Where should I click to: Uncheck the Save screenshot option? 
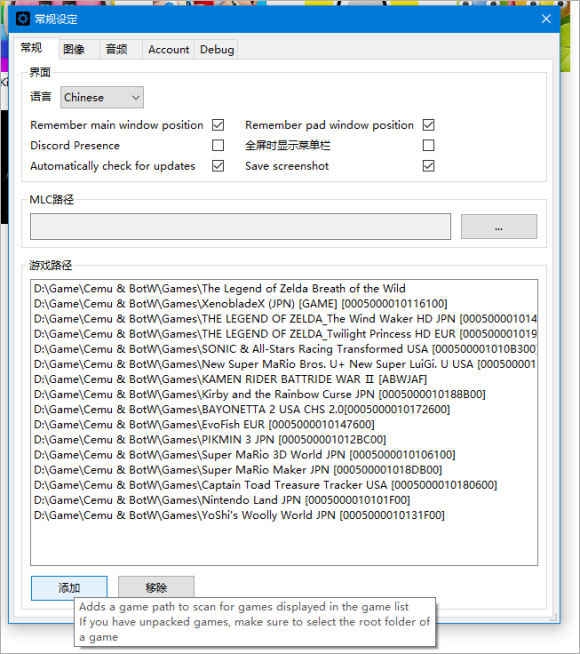point(428,166)
